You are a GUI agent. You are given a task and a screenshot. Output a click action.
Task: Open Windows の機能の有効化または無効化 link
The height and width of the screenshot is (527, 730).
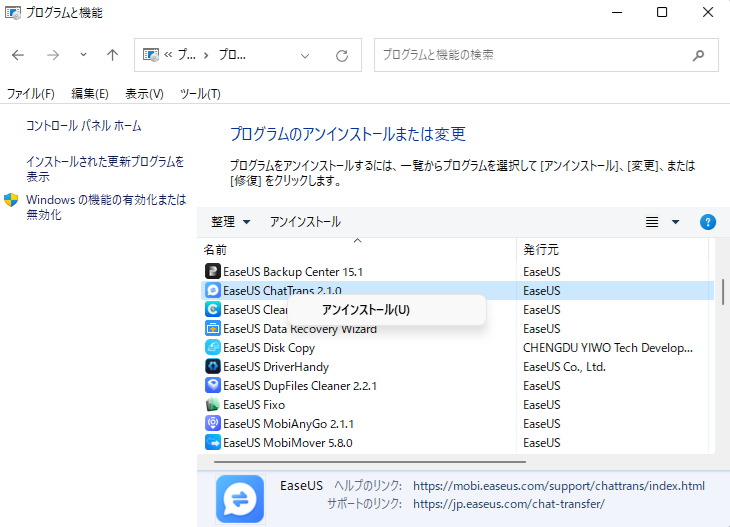click(106, 207)
